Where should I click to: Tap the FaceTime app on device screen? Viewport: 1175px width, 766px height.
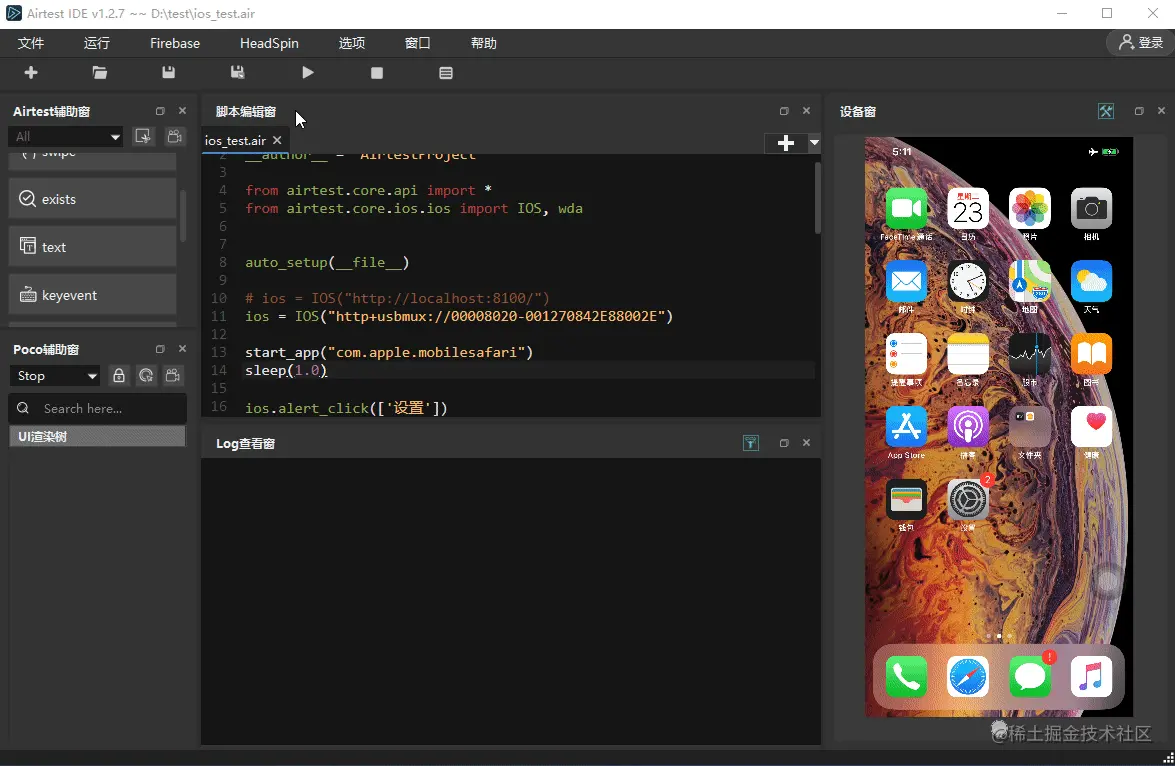coord(906,208)
